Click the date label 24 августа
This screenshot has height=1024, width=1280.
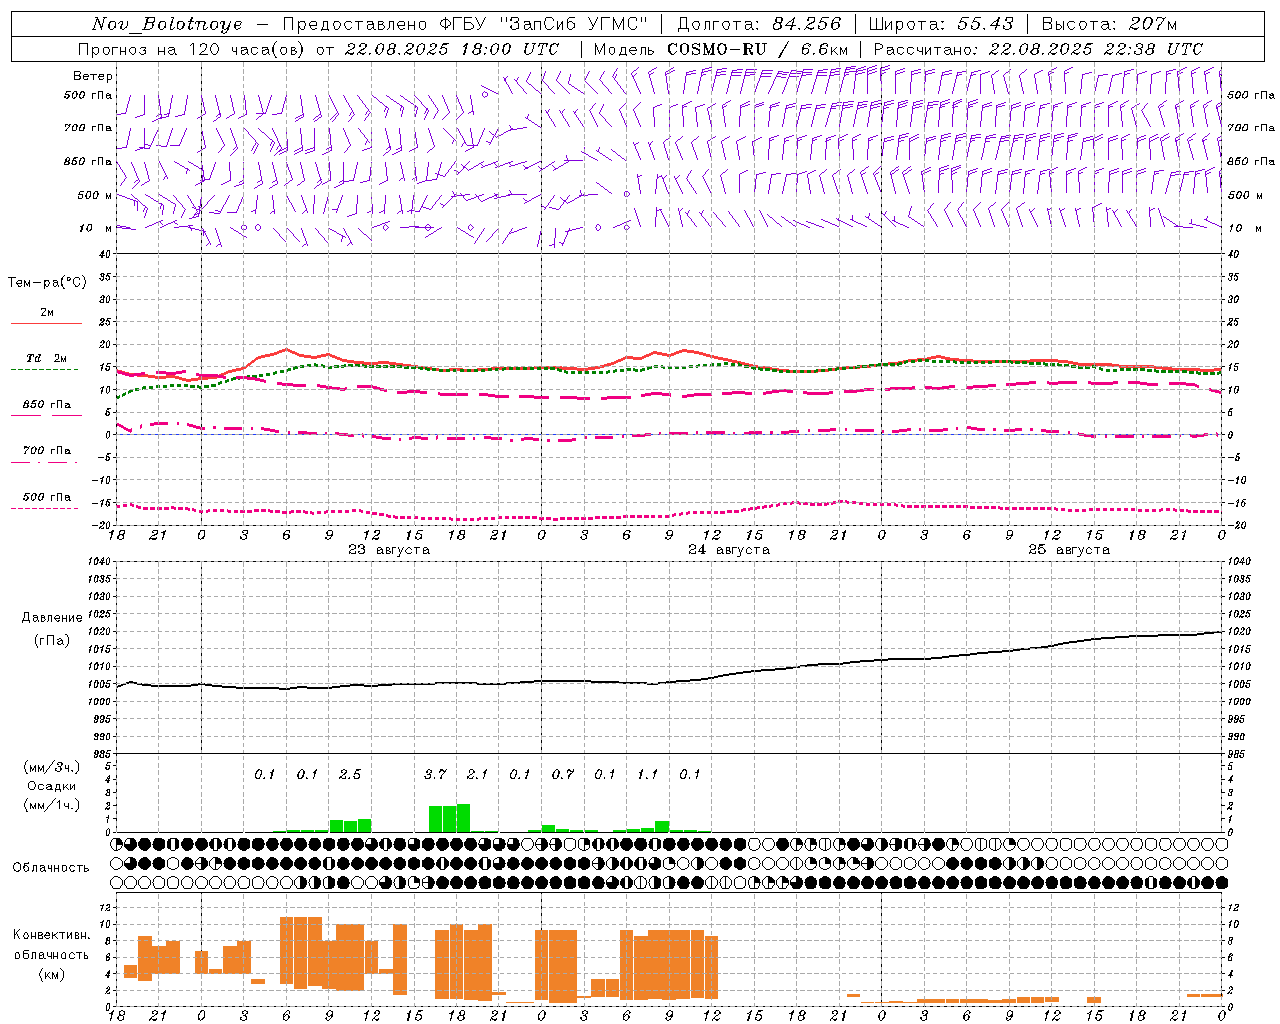point(729,550)
